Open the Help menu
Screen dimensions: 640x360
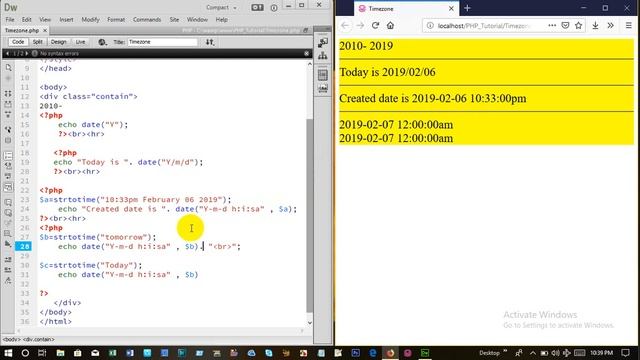pos(221,20)
